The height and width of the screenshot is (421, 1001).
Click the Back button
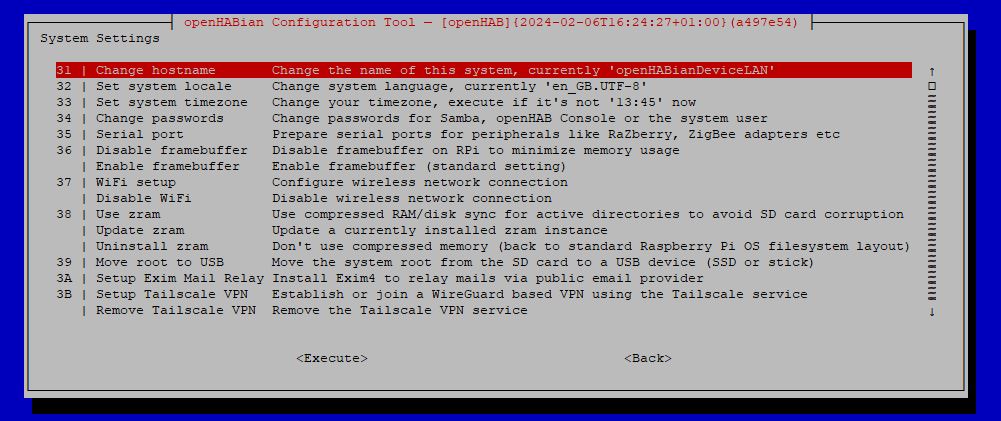tap(647, 358)
